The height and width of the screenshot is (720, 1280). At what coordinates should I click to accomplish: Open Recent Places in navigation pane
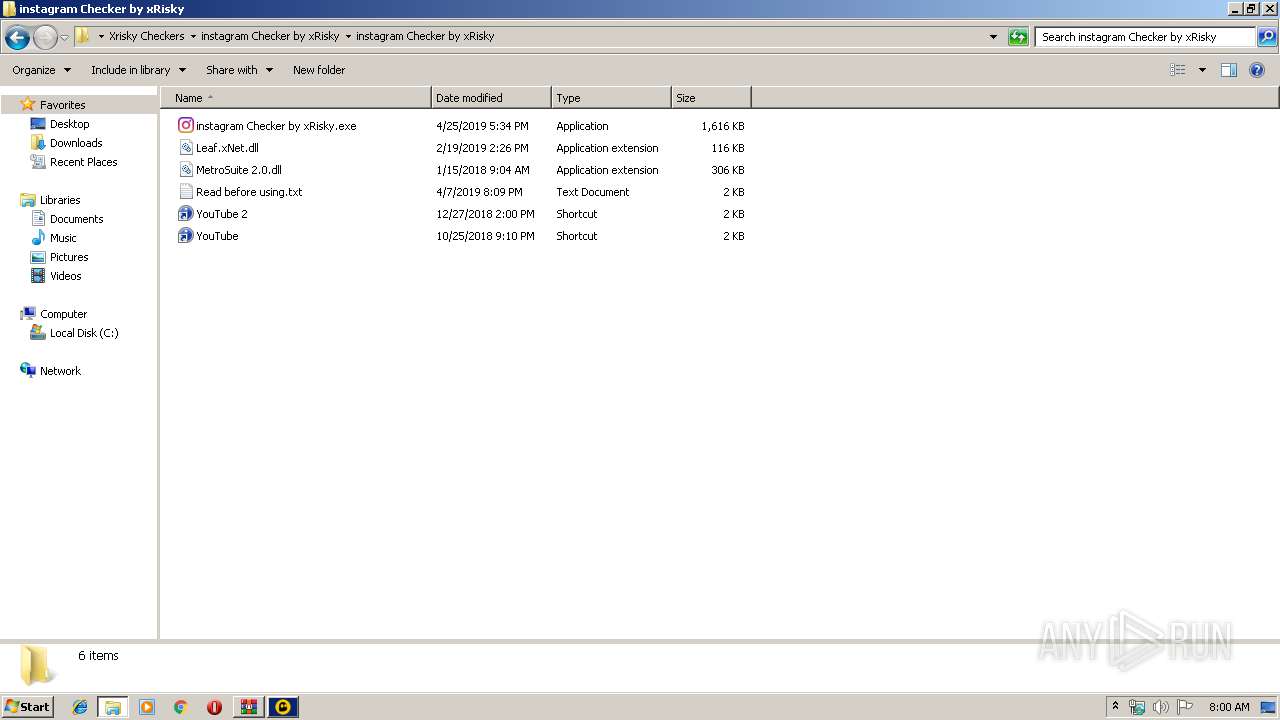[x=83, y=162]
